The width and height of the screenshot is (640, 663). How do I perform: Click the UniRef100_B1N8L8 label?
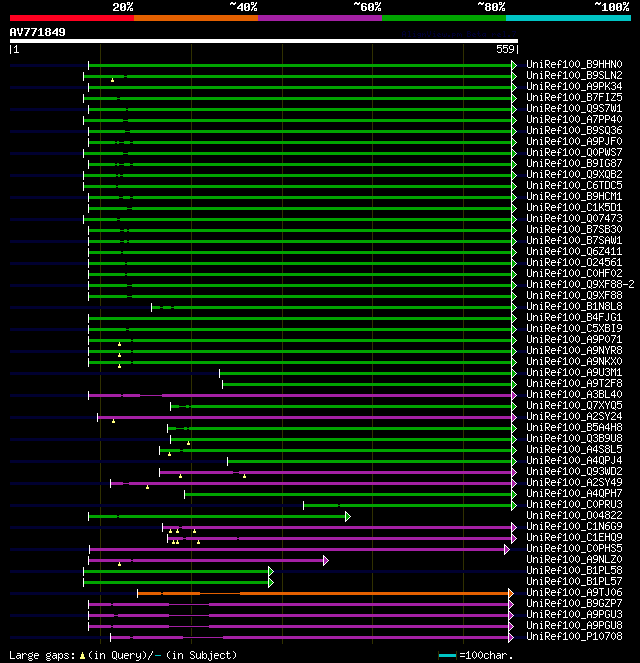pyautogui.click(x=574, y=306)
